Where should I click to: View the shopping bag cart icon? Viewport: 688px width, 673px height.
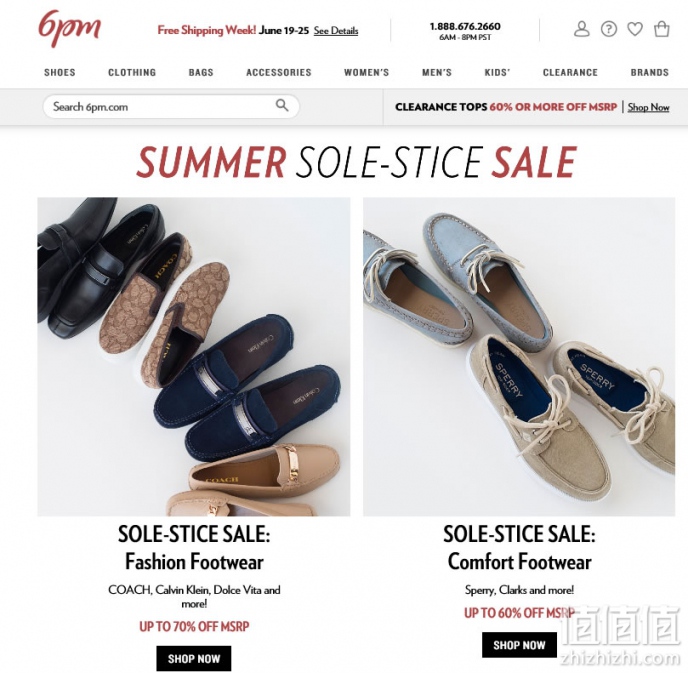(x=662, y=29)
